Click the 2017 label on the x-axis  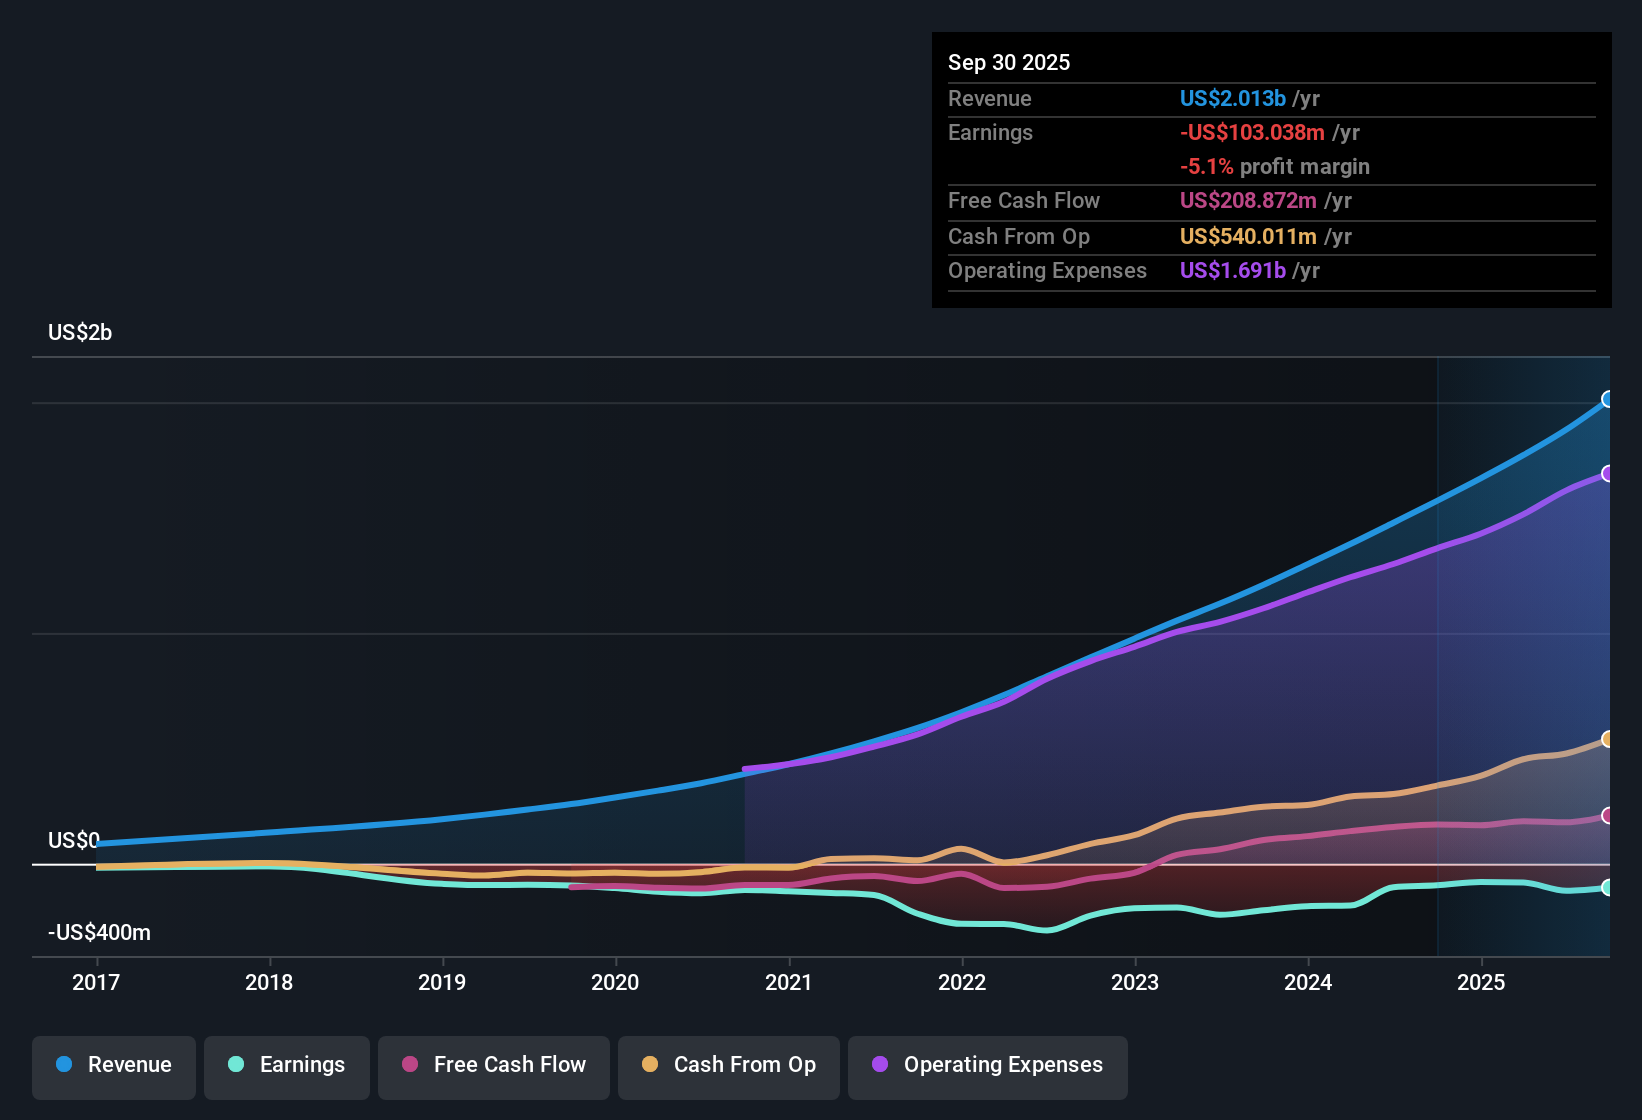click(96, 982)
